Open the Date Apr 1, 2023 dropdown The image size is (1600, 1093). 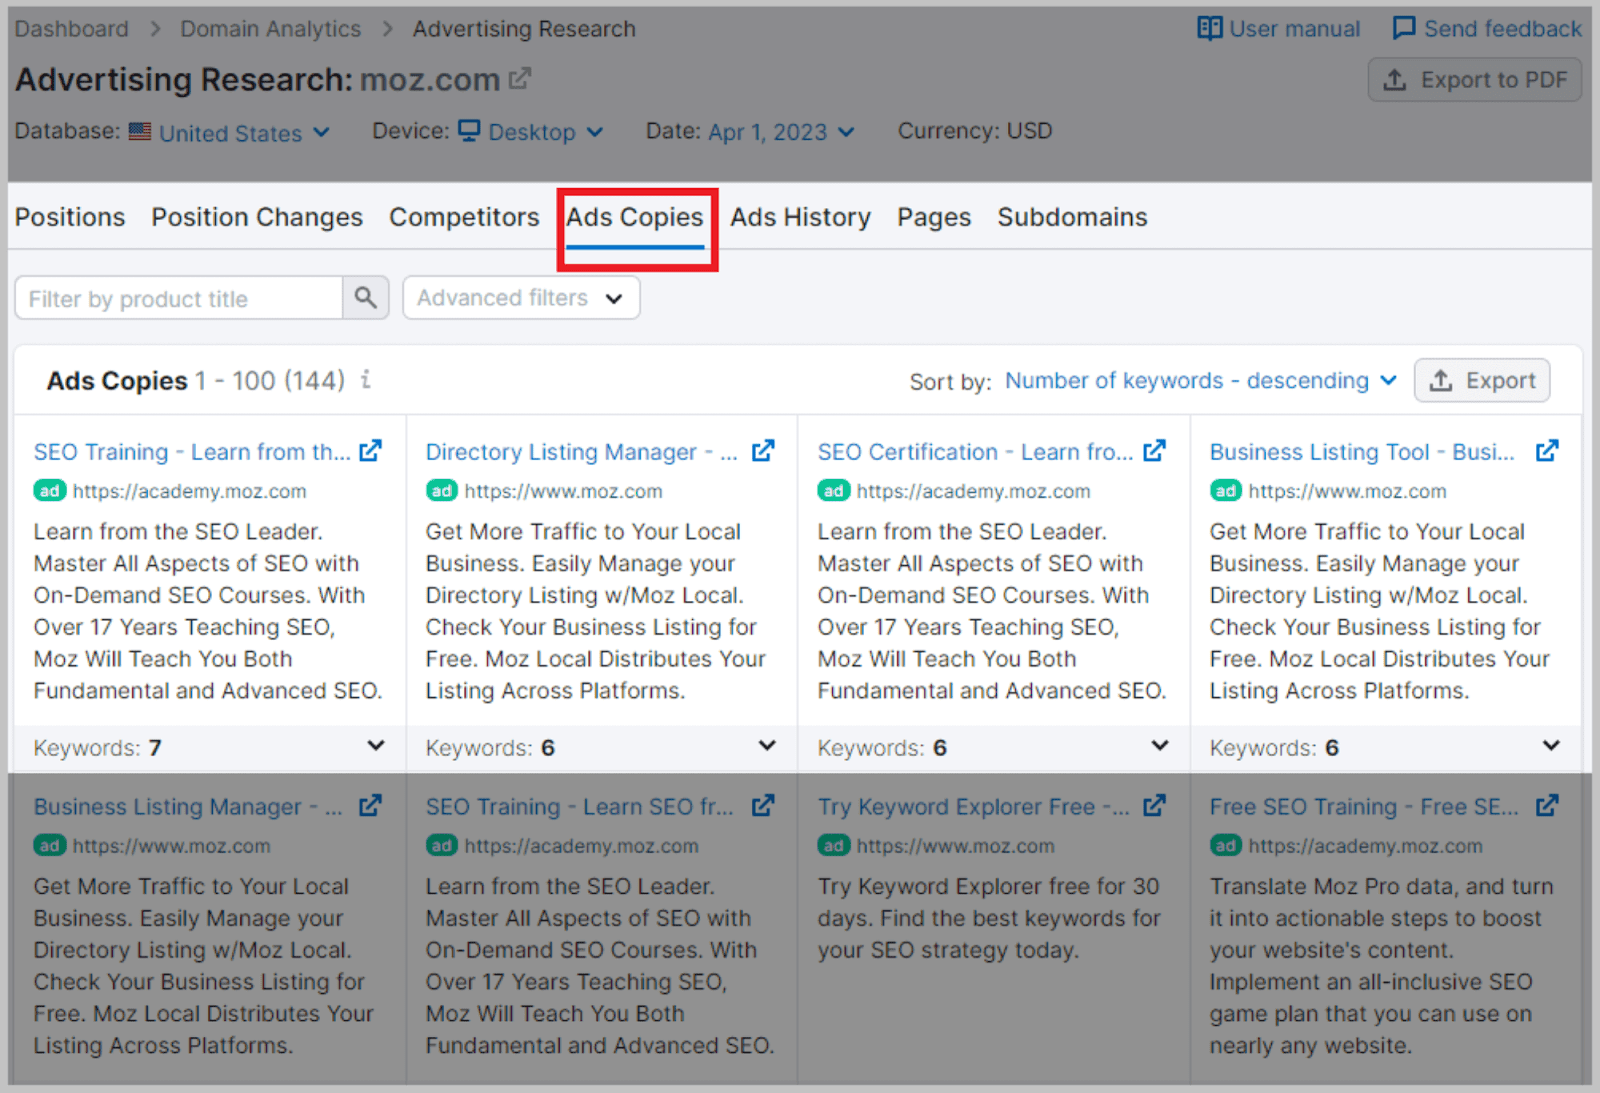[x=781, y=132]
